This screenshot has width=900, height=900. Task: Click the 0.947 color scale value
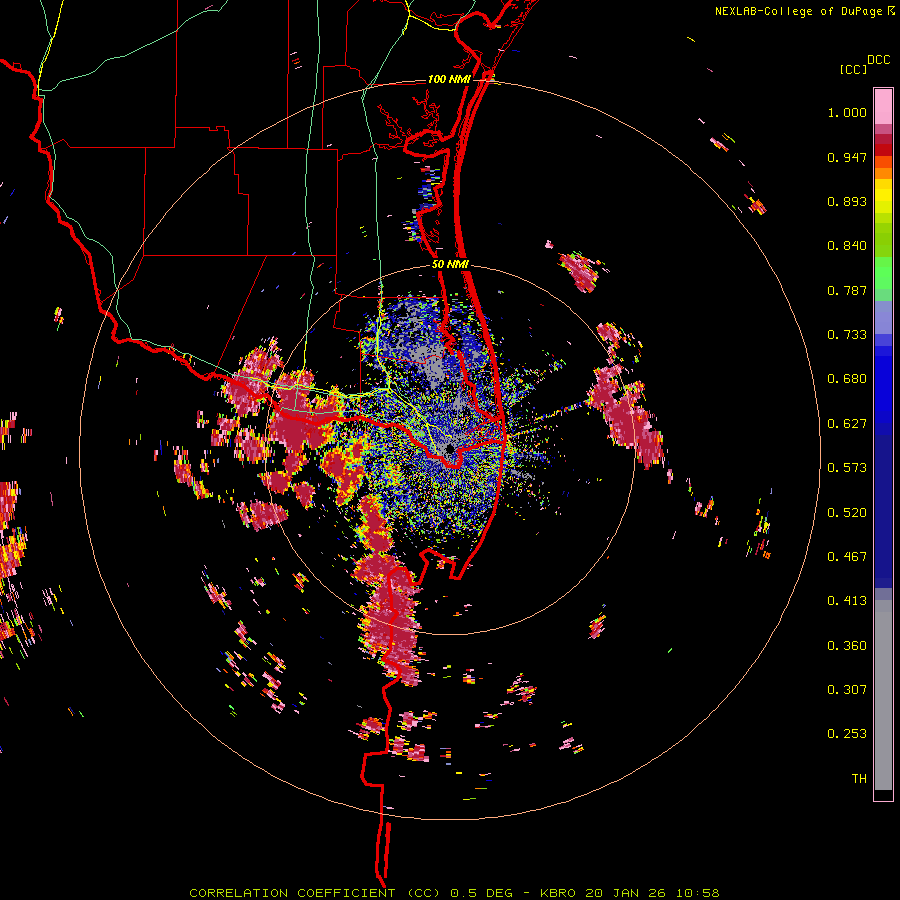pos(847,157)
